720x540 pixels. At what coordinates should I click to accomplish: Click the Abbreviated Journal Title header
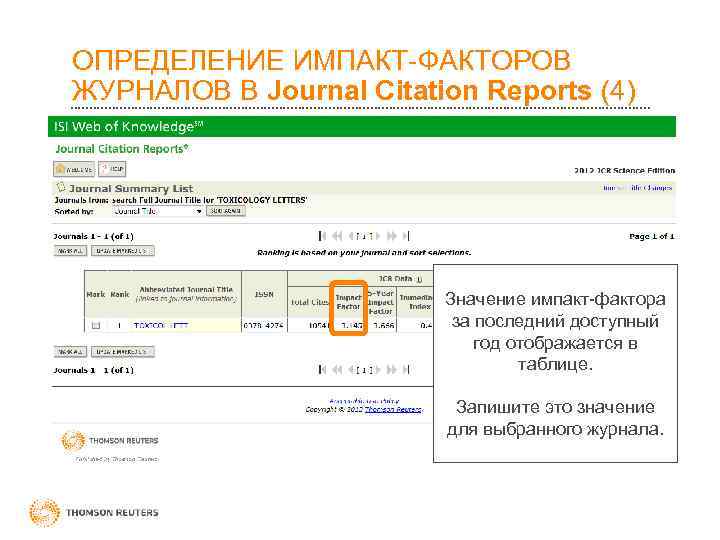tap(186, 290)
